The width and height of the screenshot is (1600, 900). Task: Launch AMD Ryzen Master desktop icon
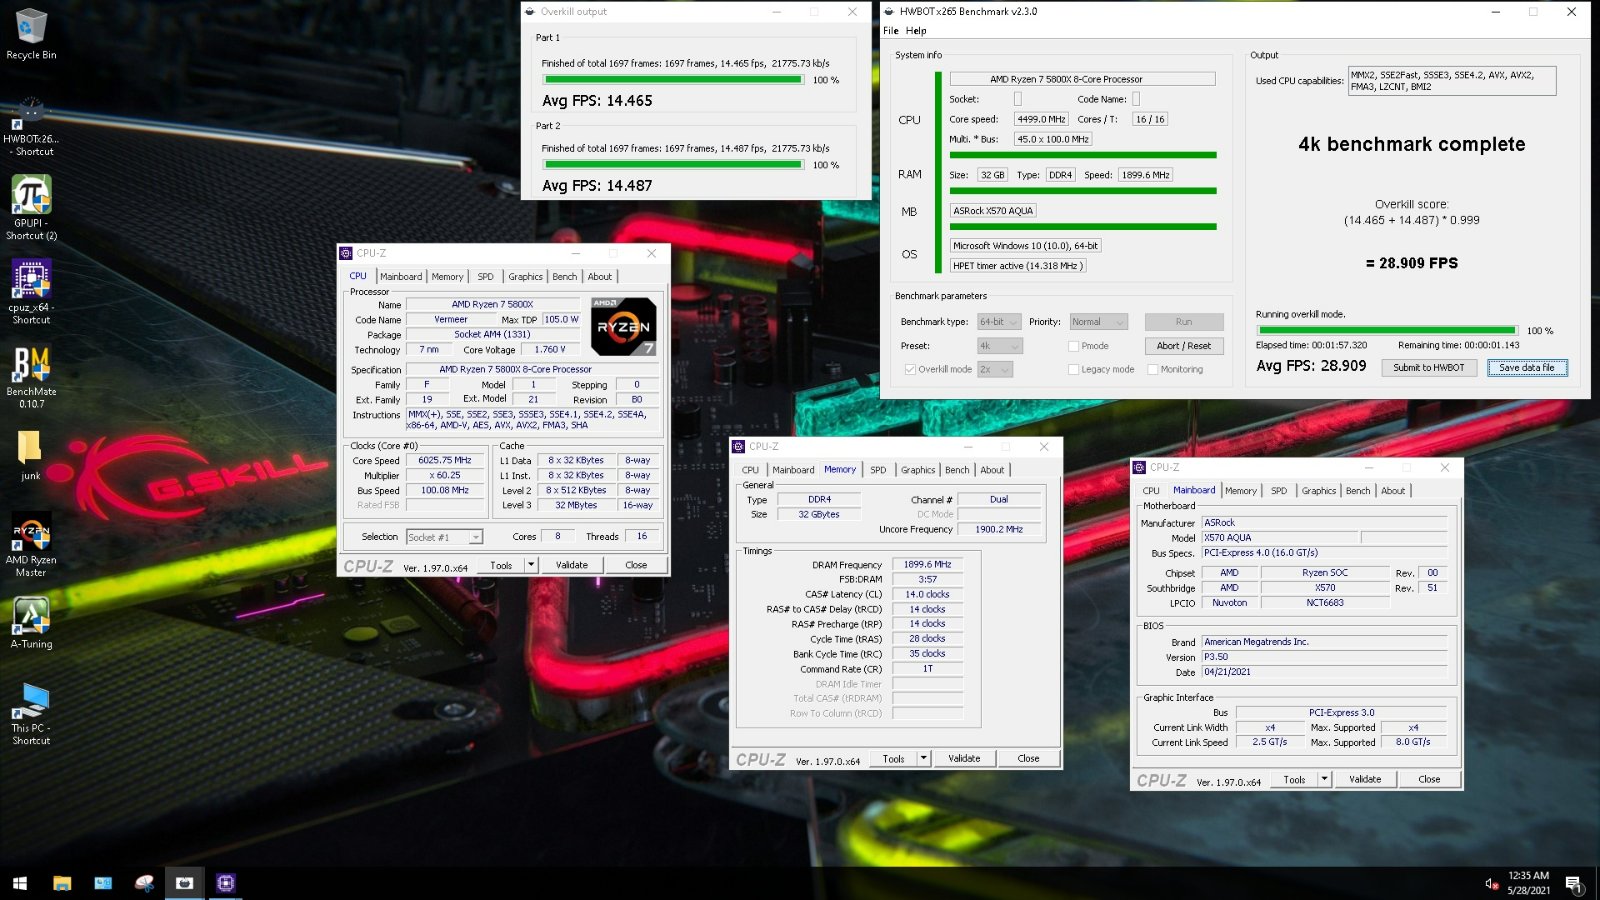31,546
